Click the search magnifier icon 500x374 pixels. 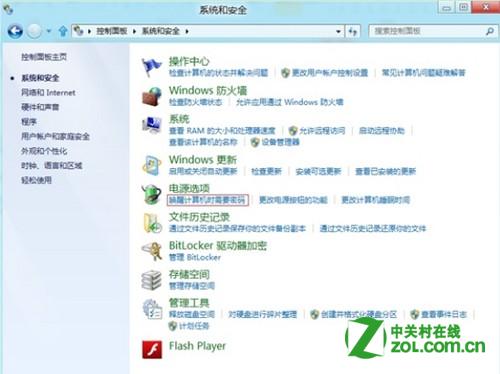(x=490, y=31)
